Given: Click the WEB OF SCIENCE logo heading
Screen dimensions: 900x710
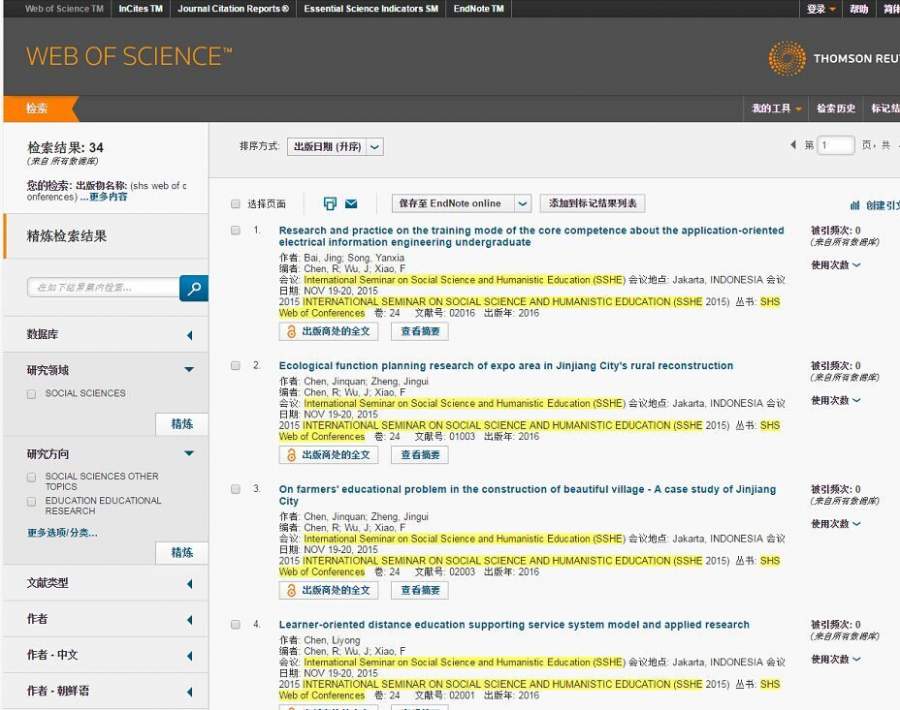Looking at the screenshot, I should click(129, 57).
